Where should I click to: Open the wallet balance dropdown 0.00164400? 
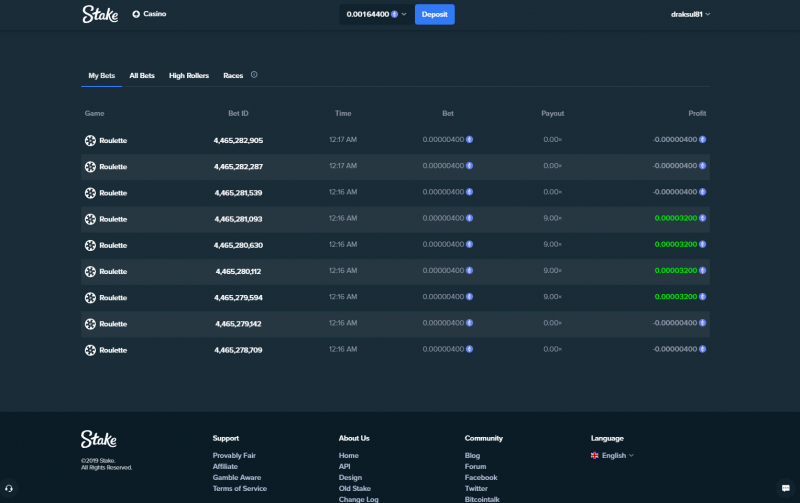377,14
